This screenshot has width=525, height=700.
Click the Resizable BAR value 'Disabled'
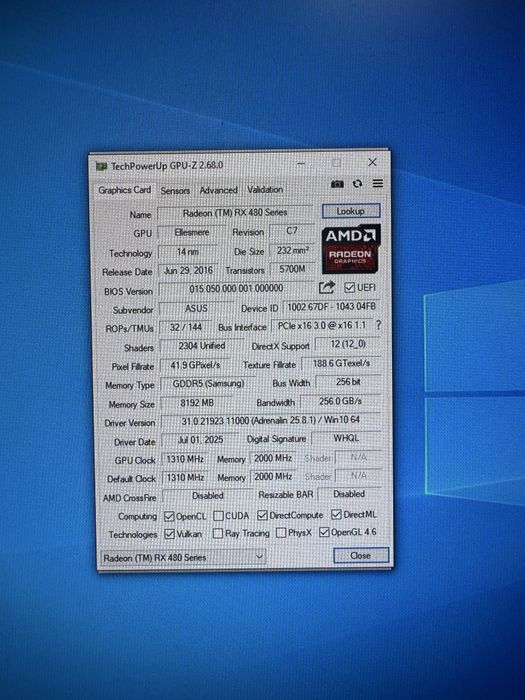349,494
